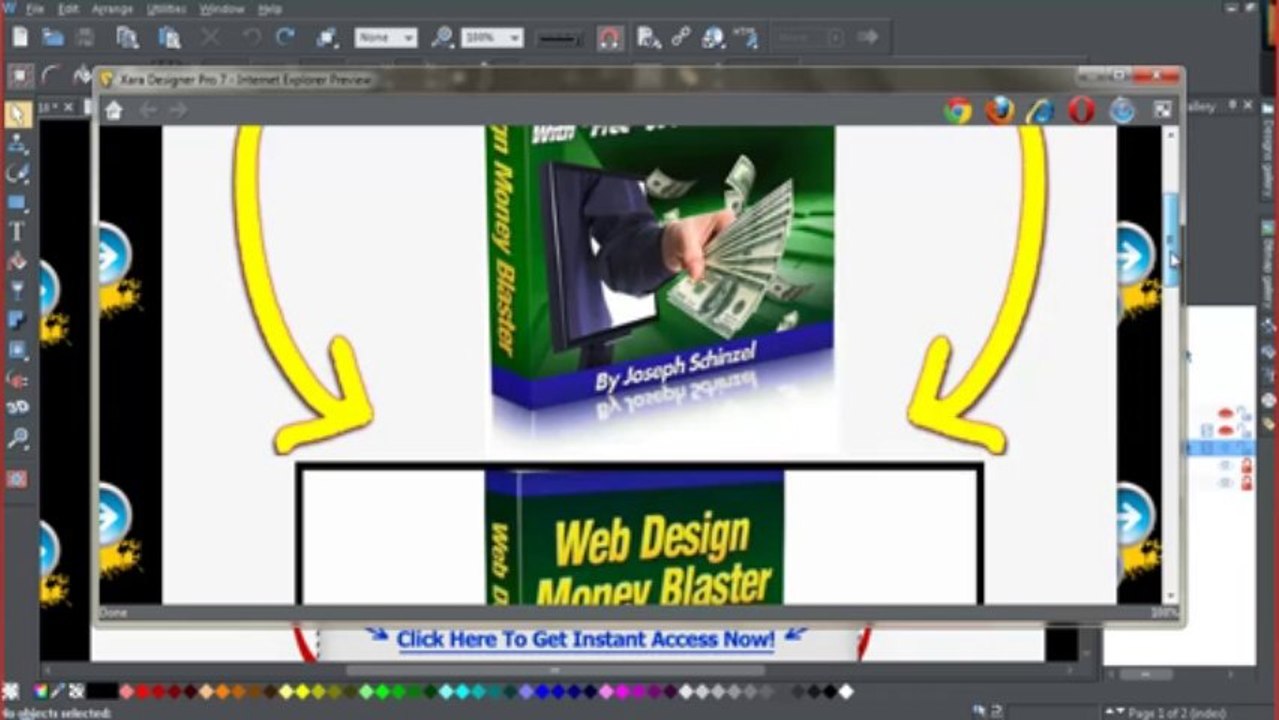Click the export HTML icon in the toolbar
This screenshot has width=1279, height=720.
point(746,38)
